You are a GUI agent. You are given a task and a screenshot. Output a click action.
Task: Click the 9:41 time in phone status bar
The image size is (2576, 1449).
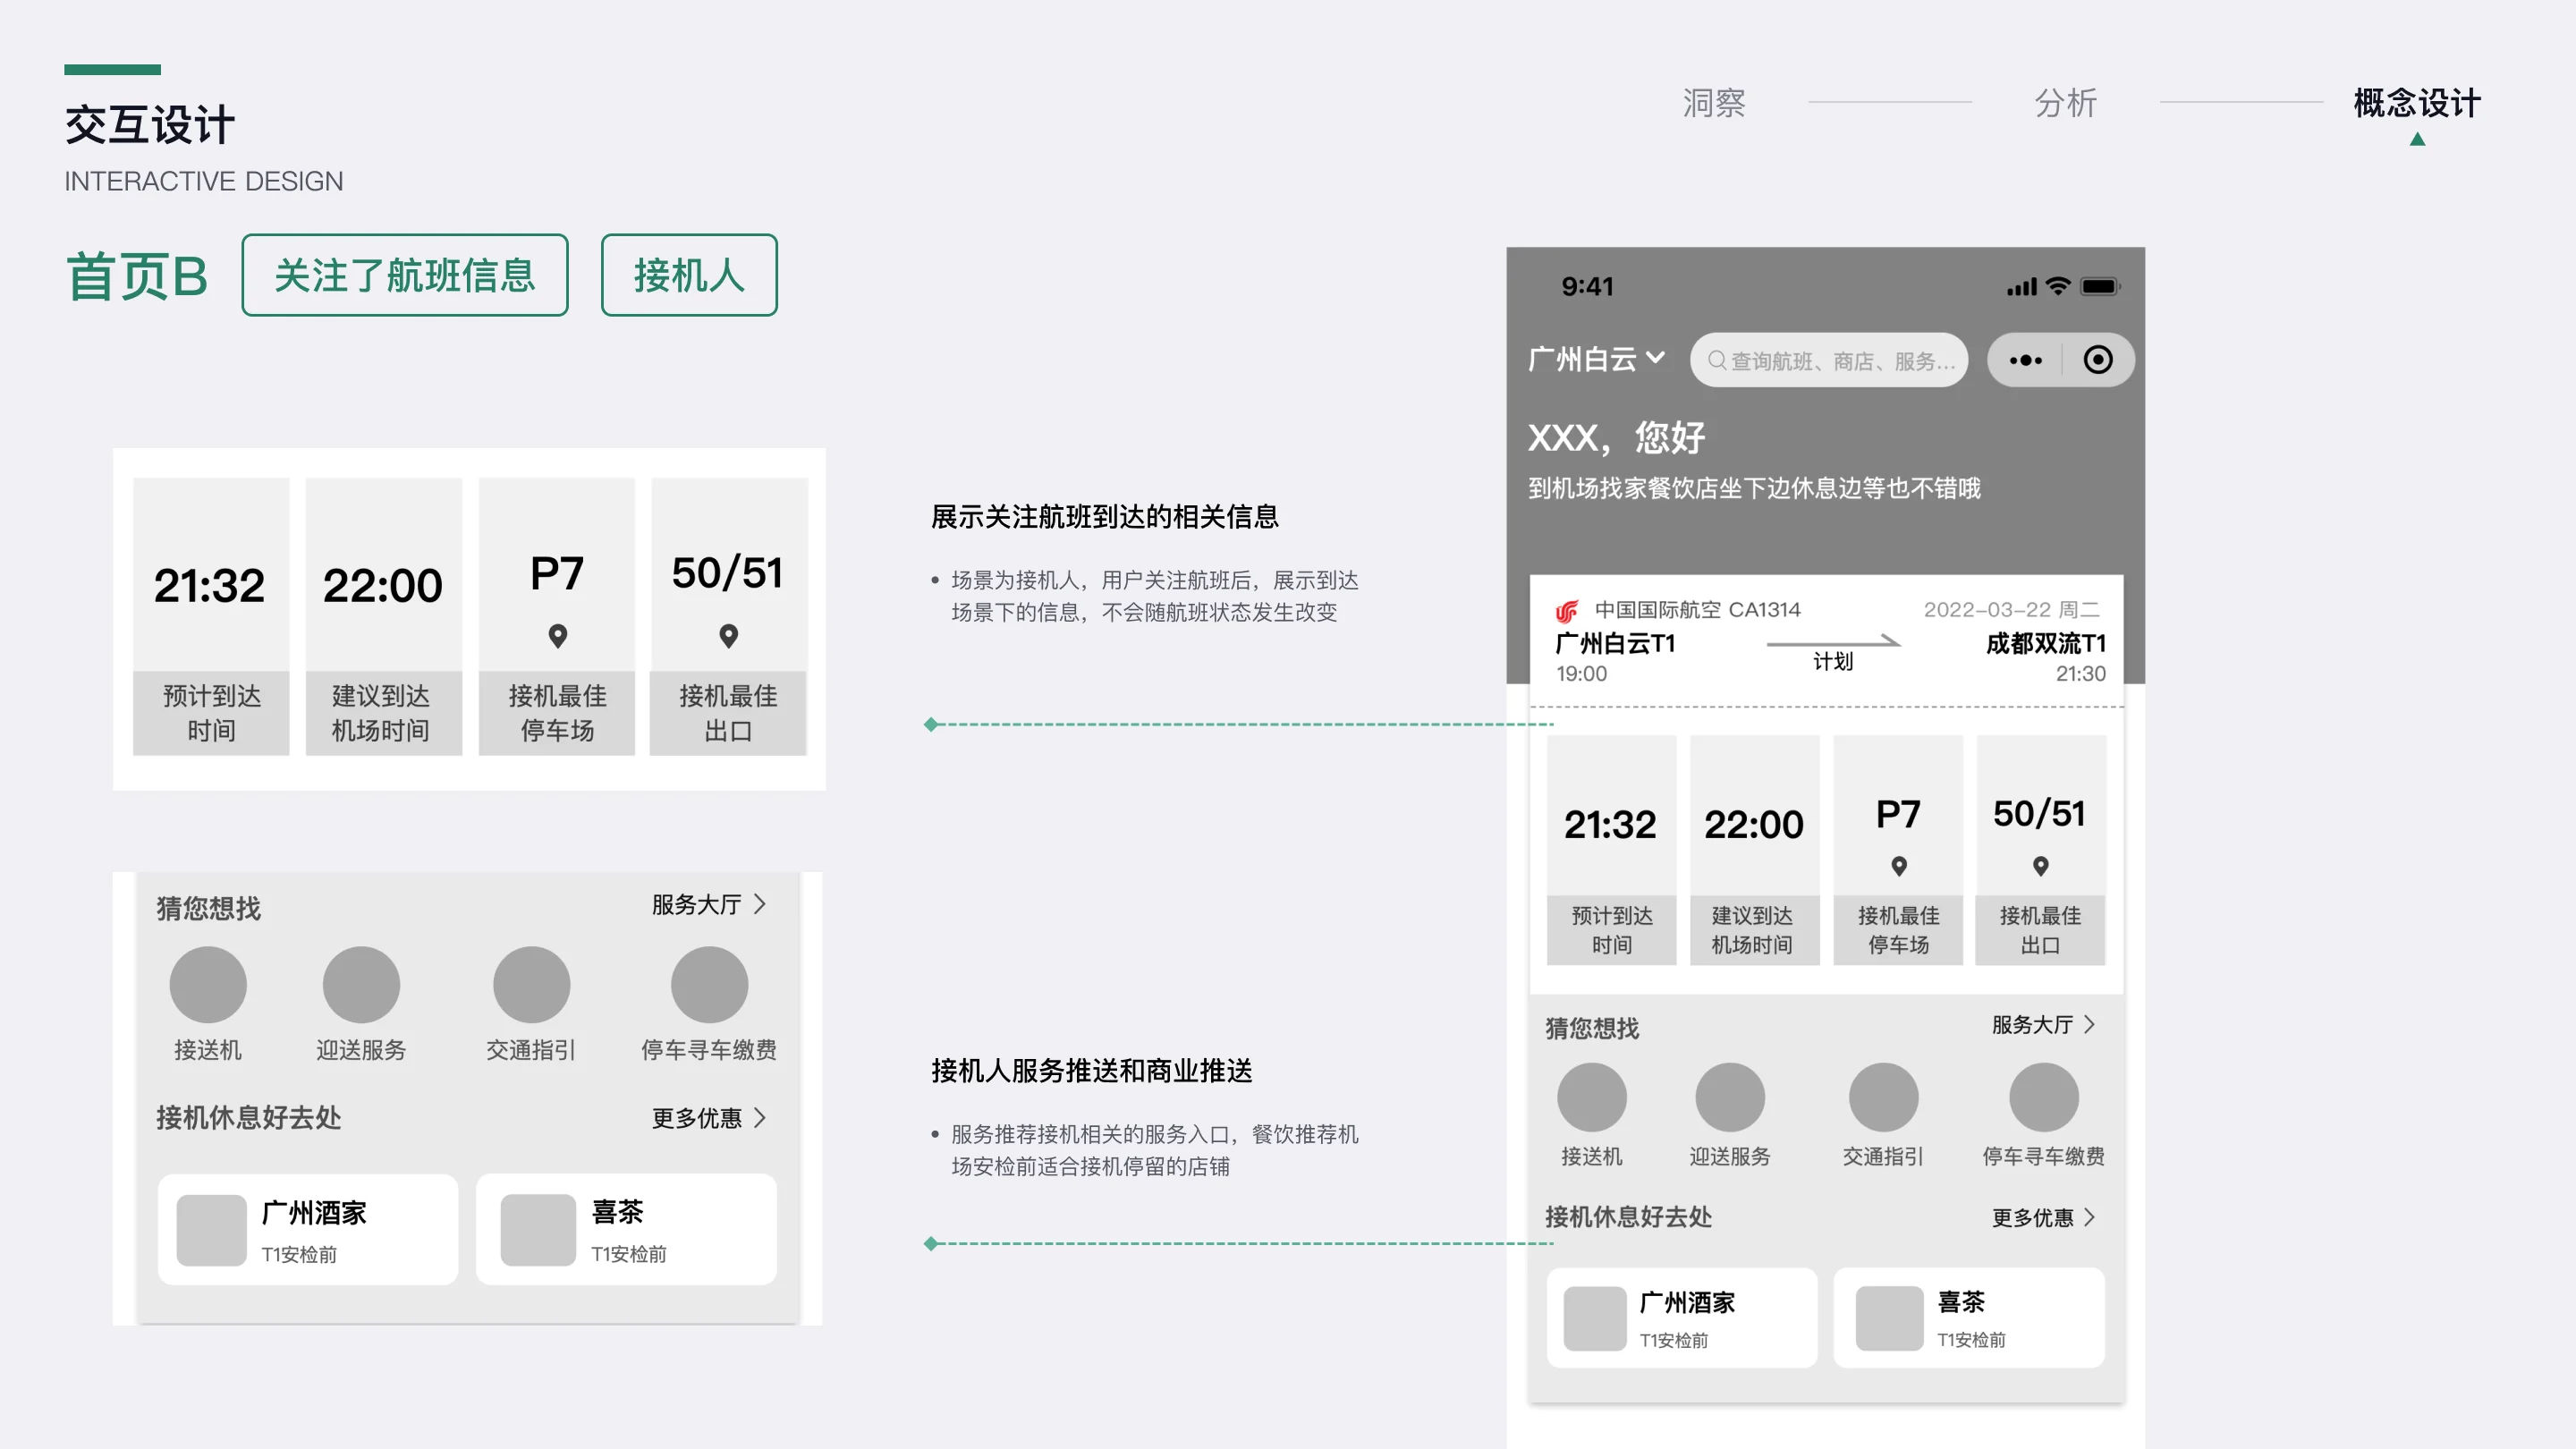[x=1588, y=286]
